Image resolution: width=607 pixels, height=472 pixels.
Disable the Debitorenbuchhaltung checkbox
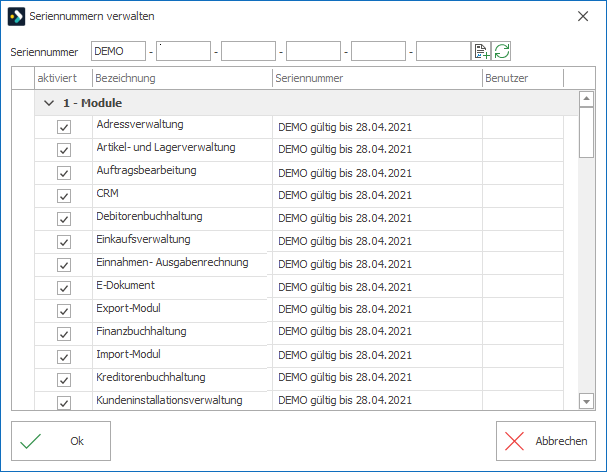[x=64, y=219]
